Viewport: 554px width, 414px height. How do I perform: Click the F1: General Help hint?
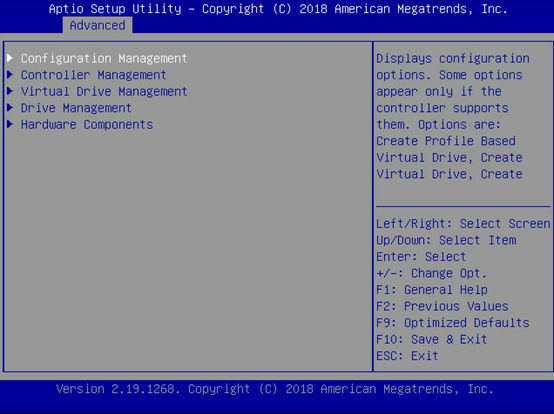(x=432, y=290)
